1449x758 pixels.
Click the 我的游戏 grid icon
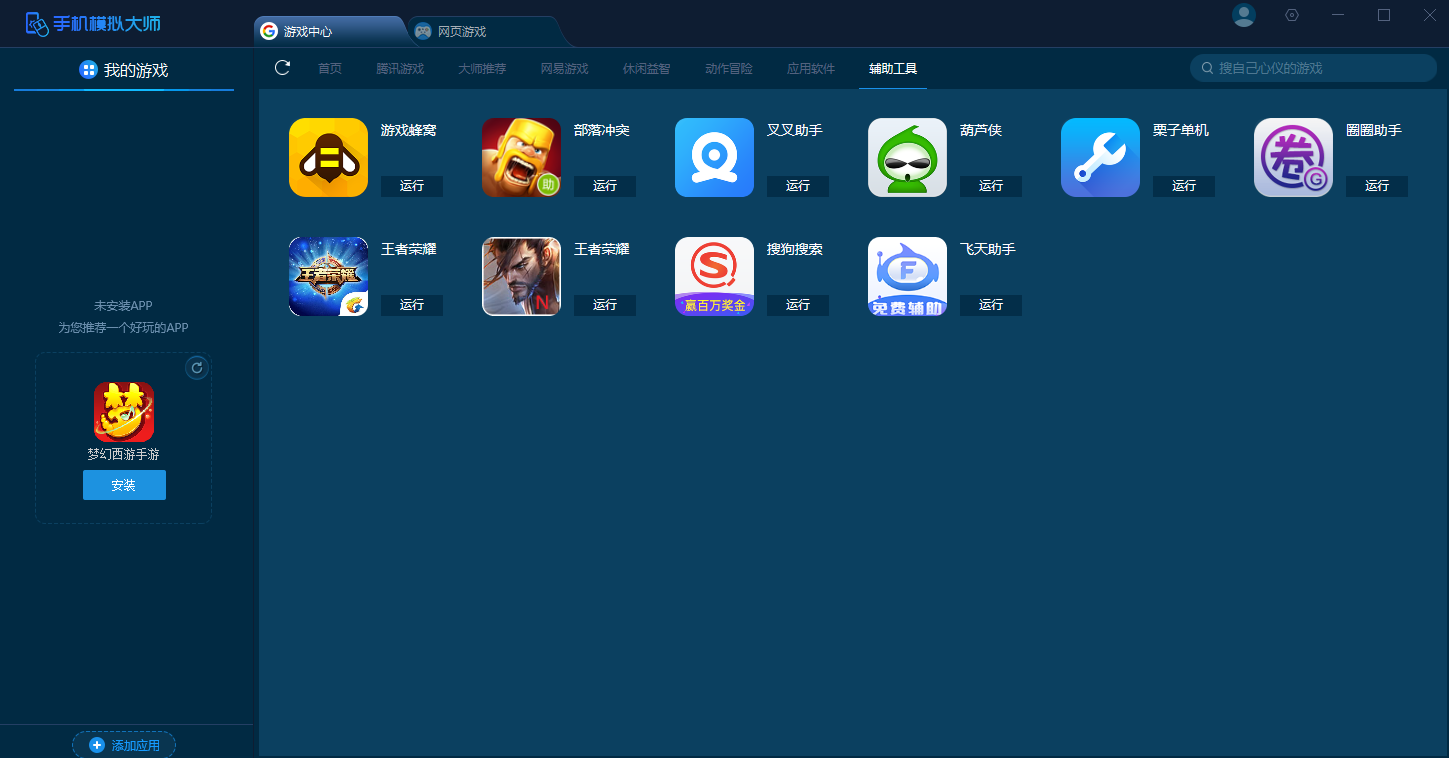point(88,70)
